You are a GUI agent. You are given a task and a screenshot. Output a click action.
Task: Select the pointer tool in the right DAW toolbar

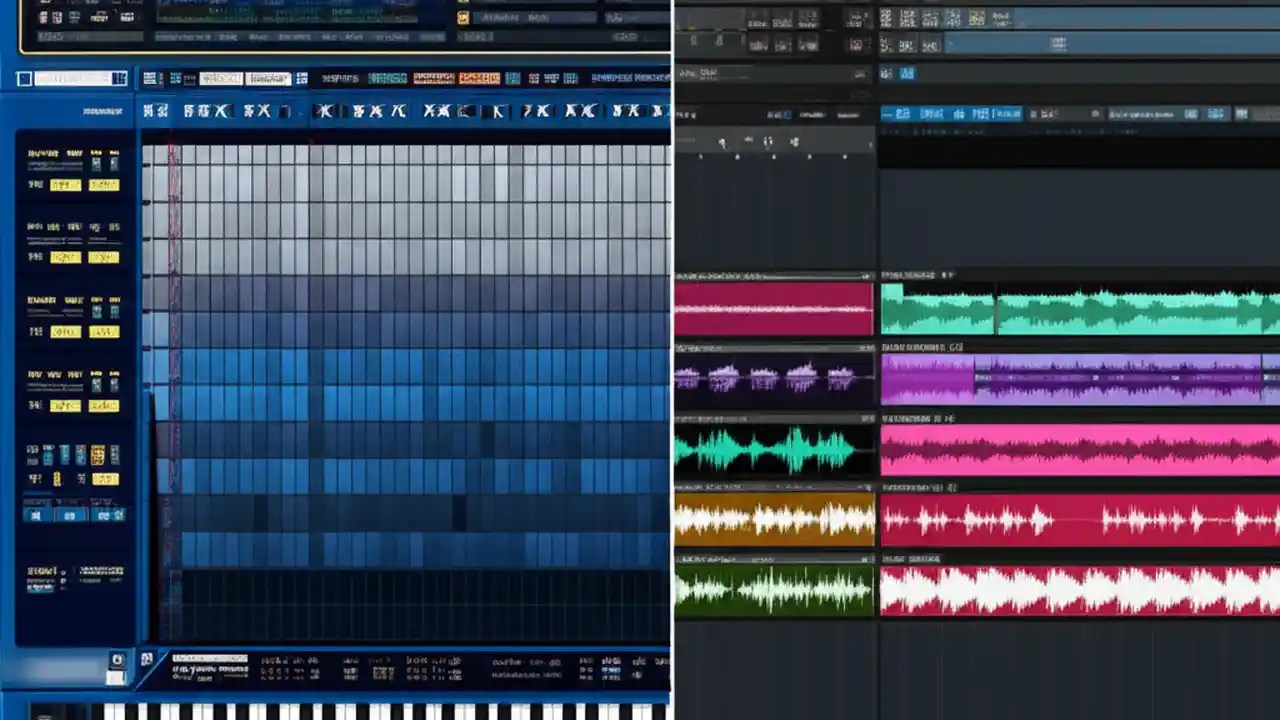point(888,113)
